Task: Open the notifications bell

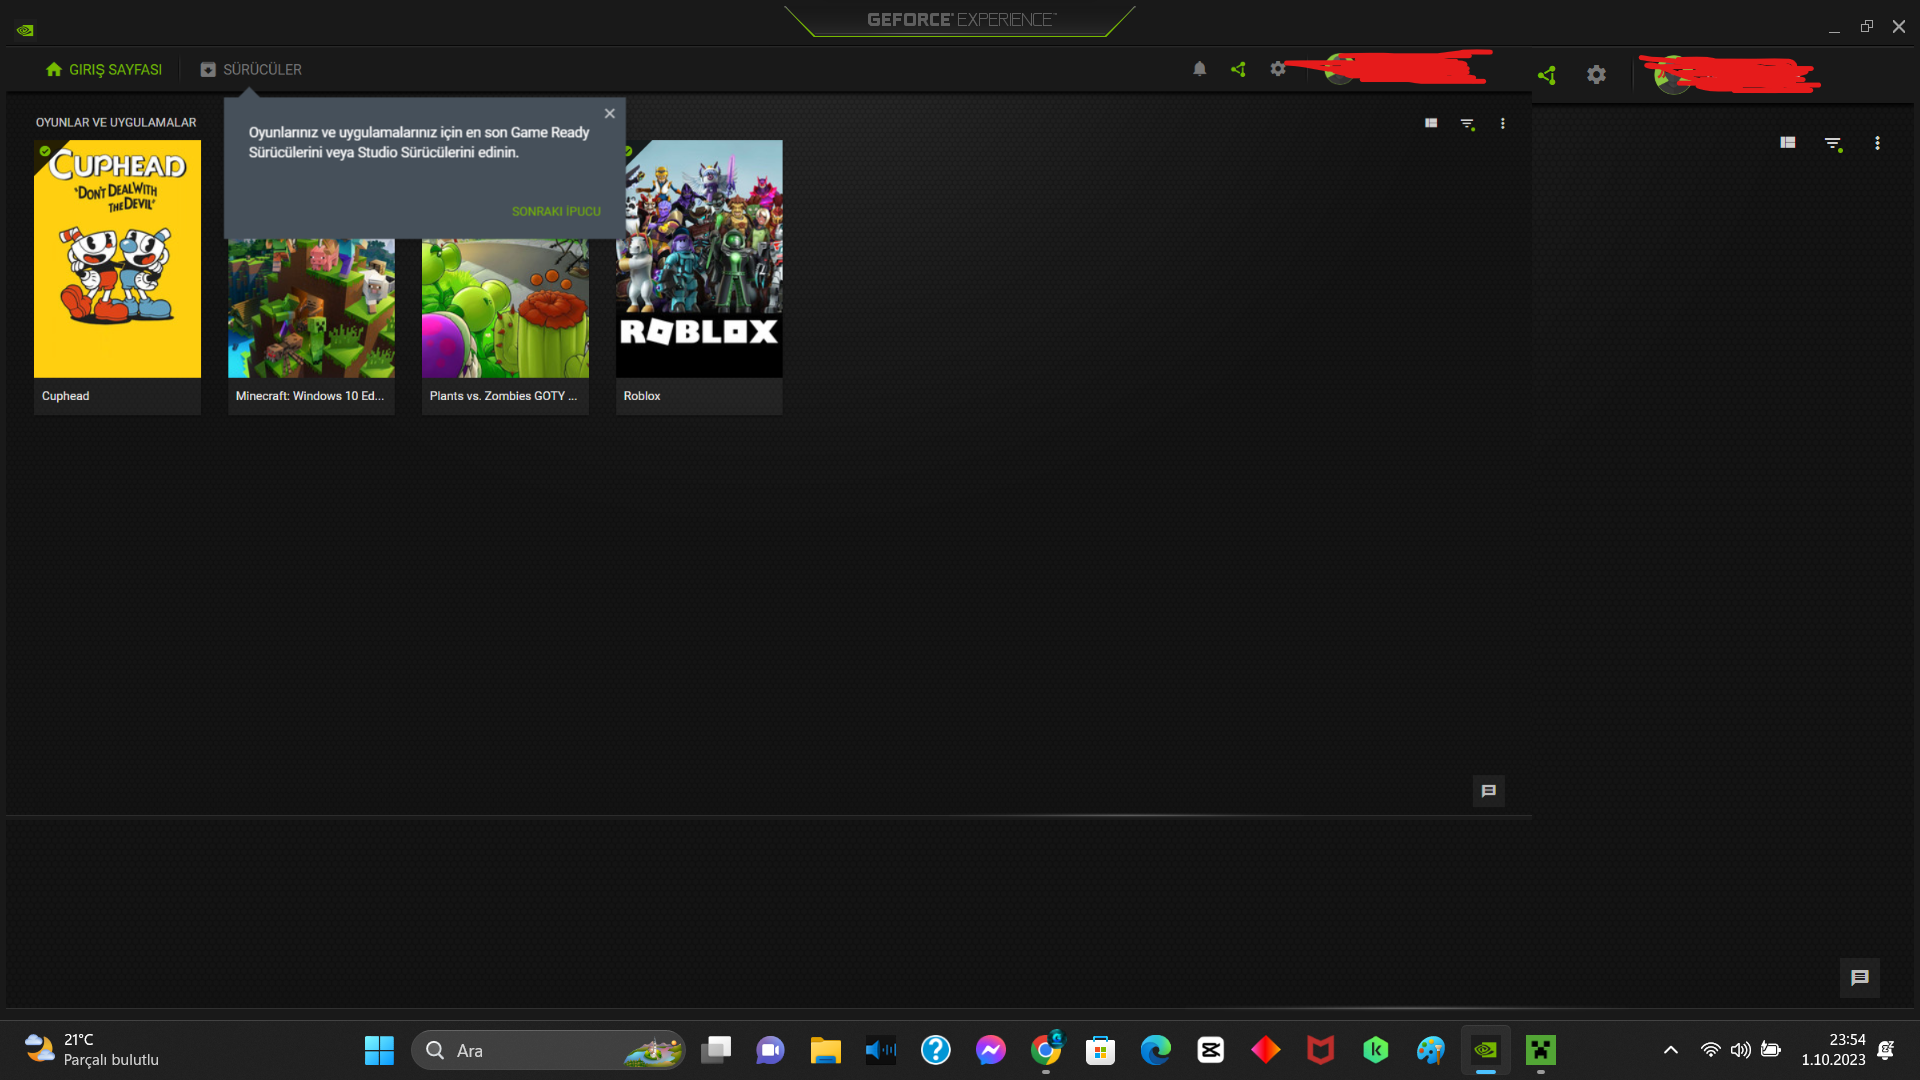Action: coord(1198,69)
